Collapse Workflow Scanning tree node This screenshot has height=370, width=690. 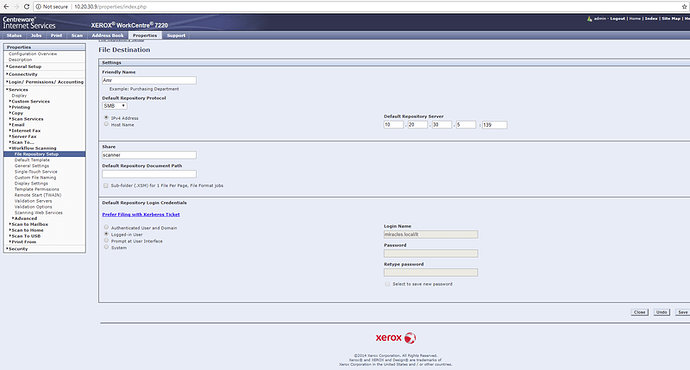pos(33,148)
